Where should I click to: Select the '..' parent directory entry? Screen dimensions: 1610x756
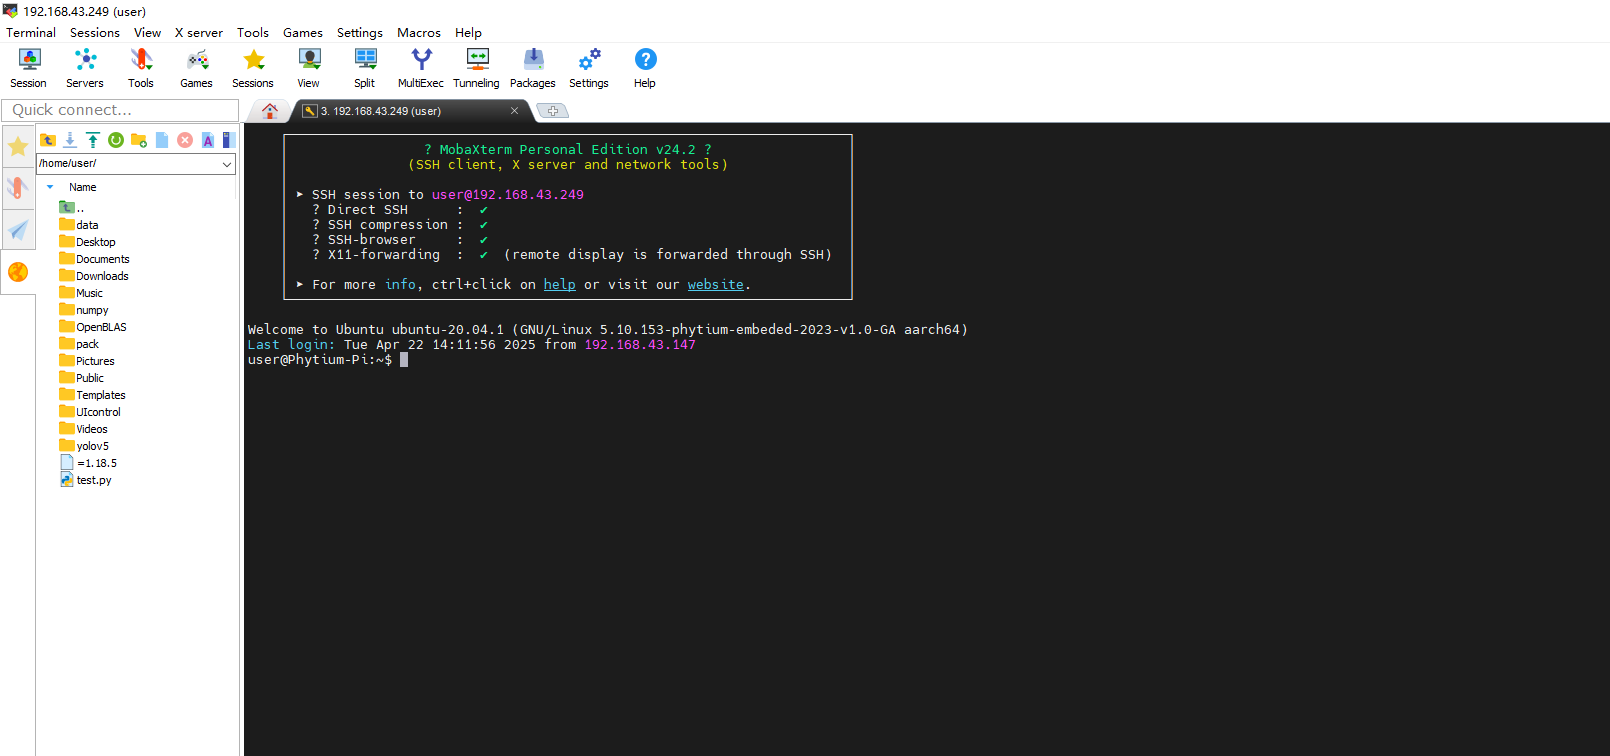click(x=72, y=208)
